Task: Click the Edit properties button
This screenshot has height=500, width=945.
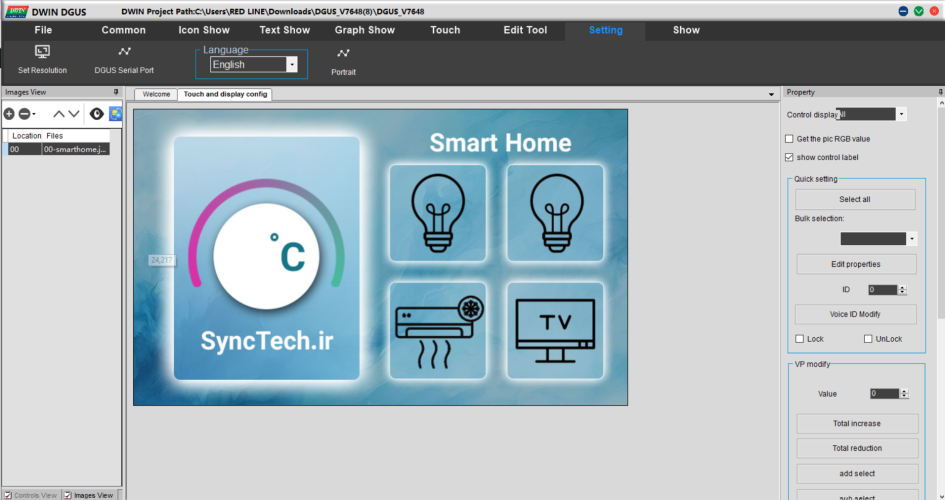Action: [855, 264]
